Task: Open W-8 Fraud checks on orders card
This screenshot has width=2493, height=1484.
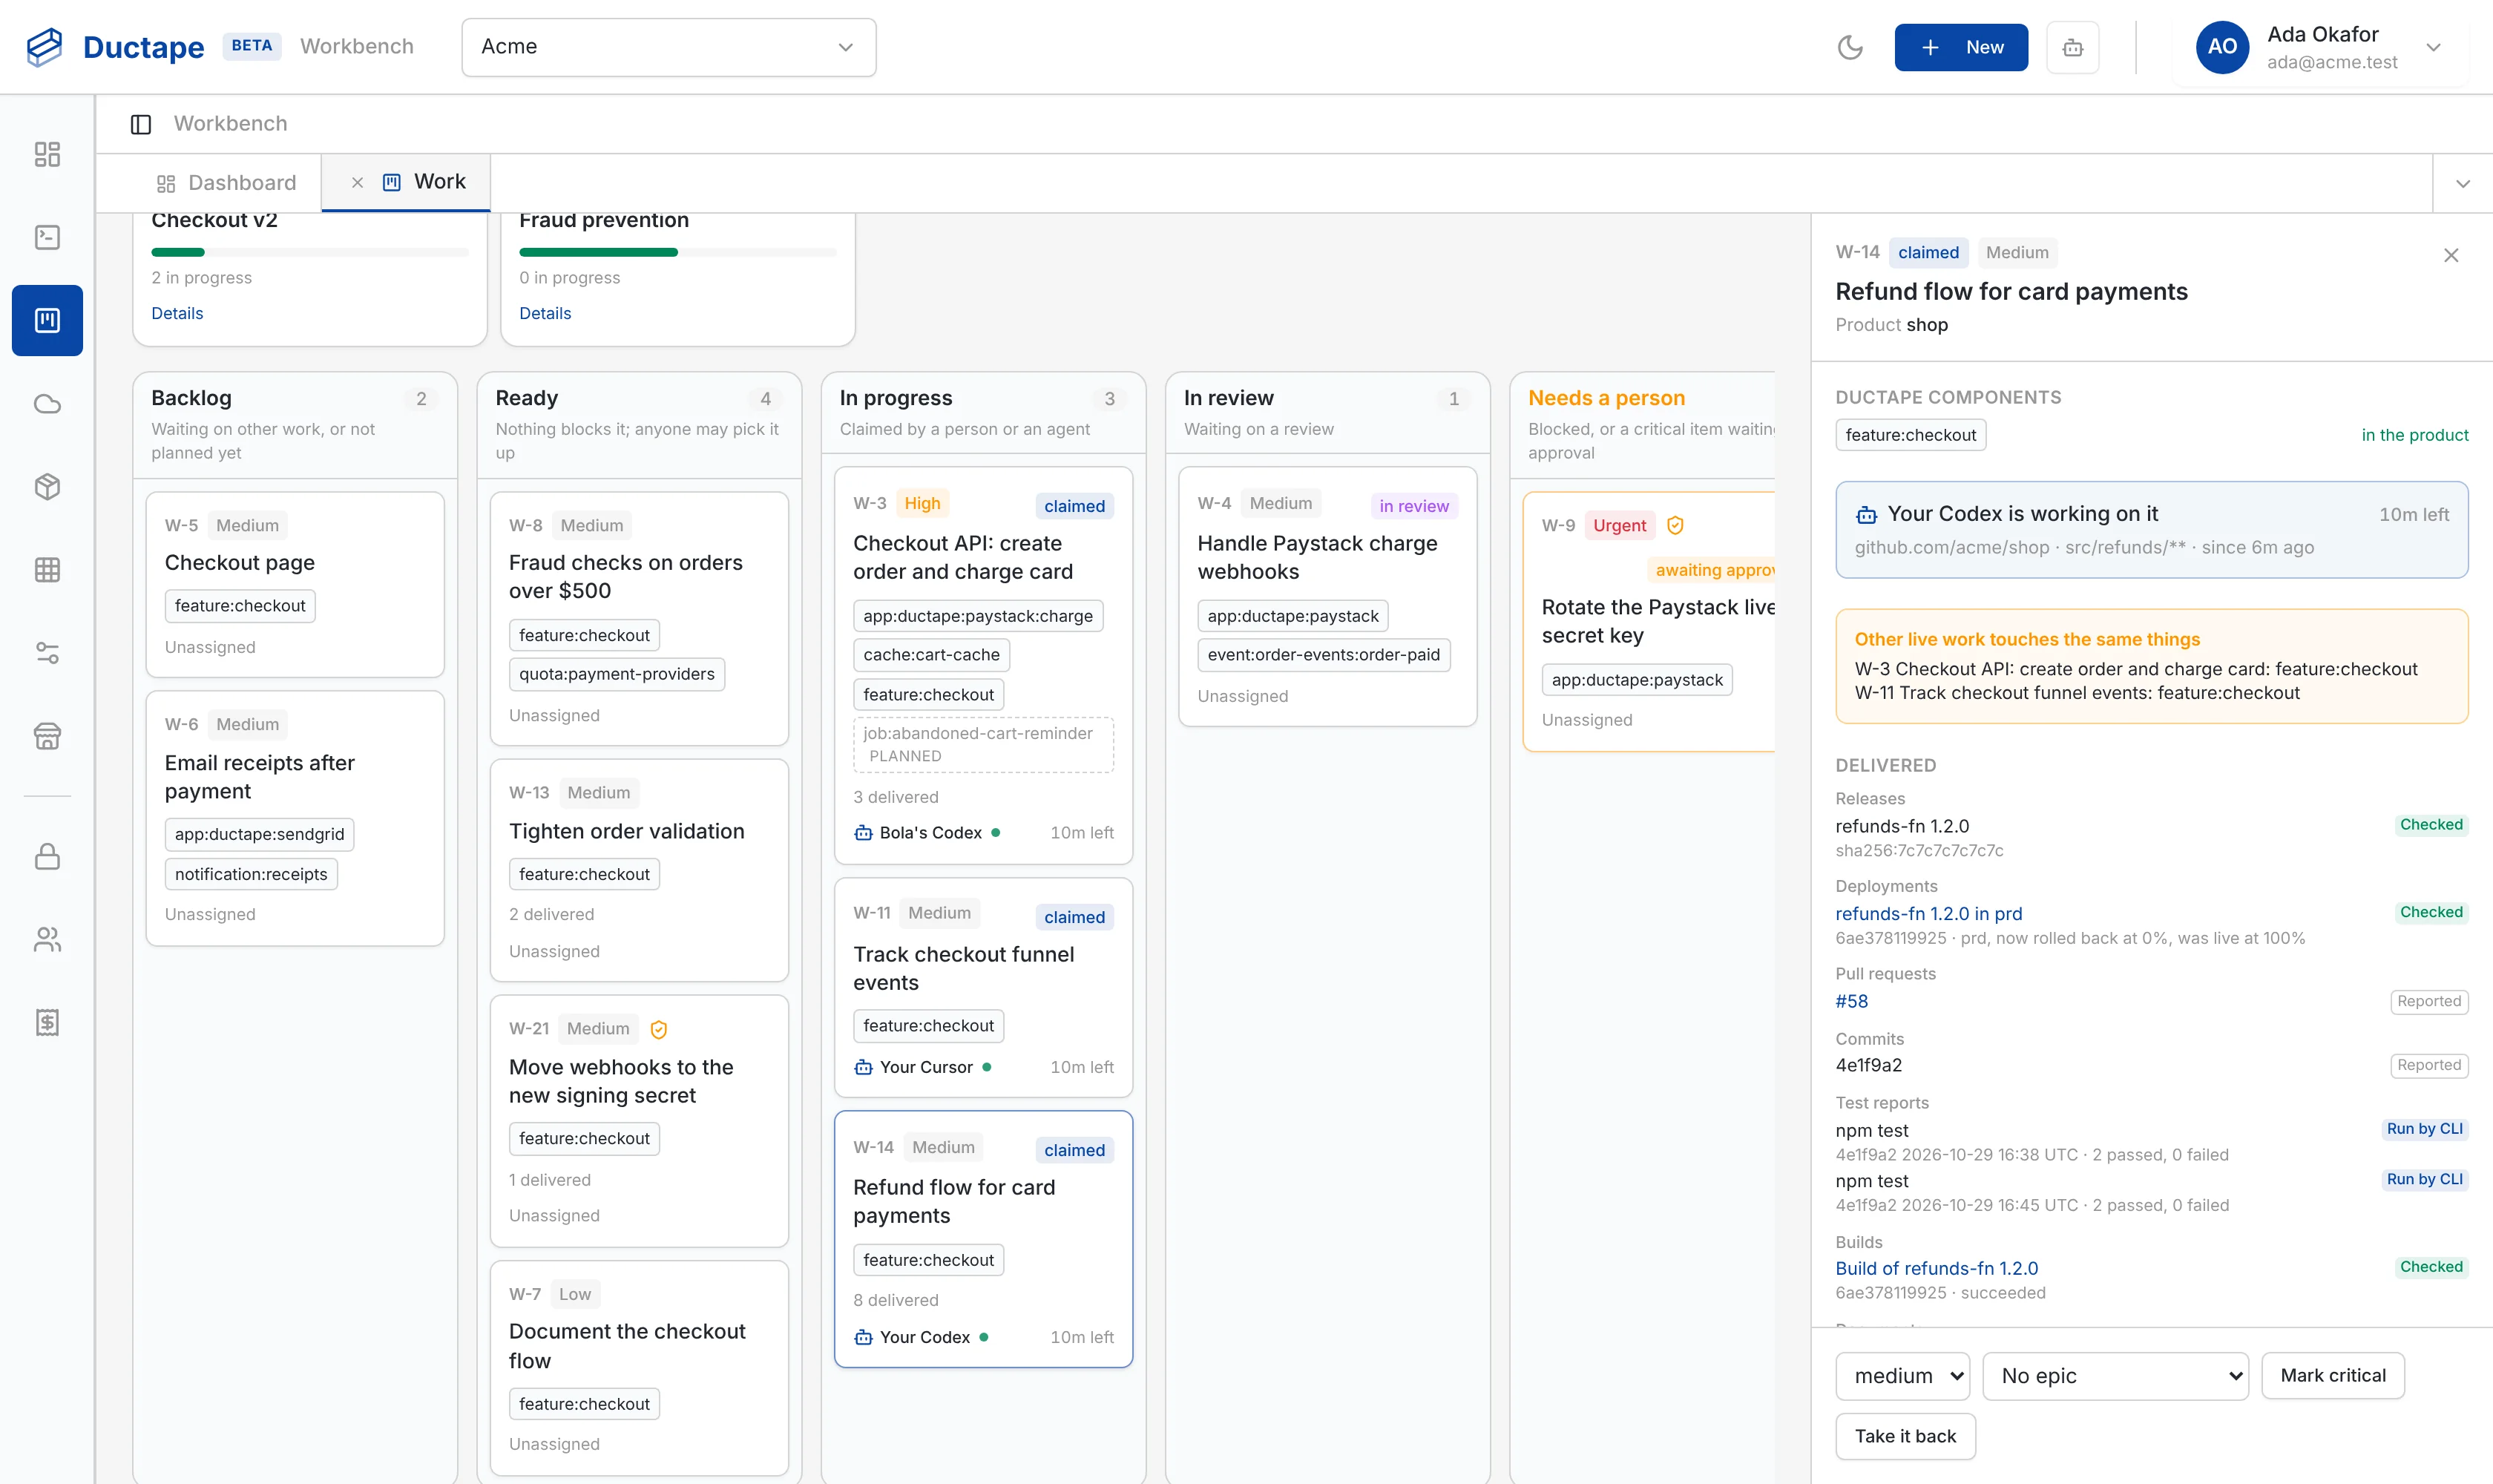Action: click(x=639, y=618)
